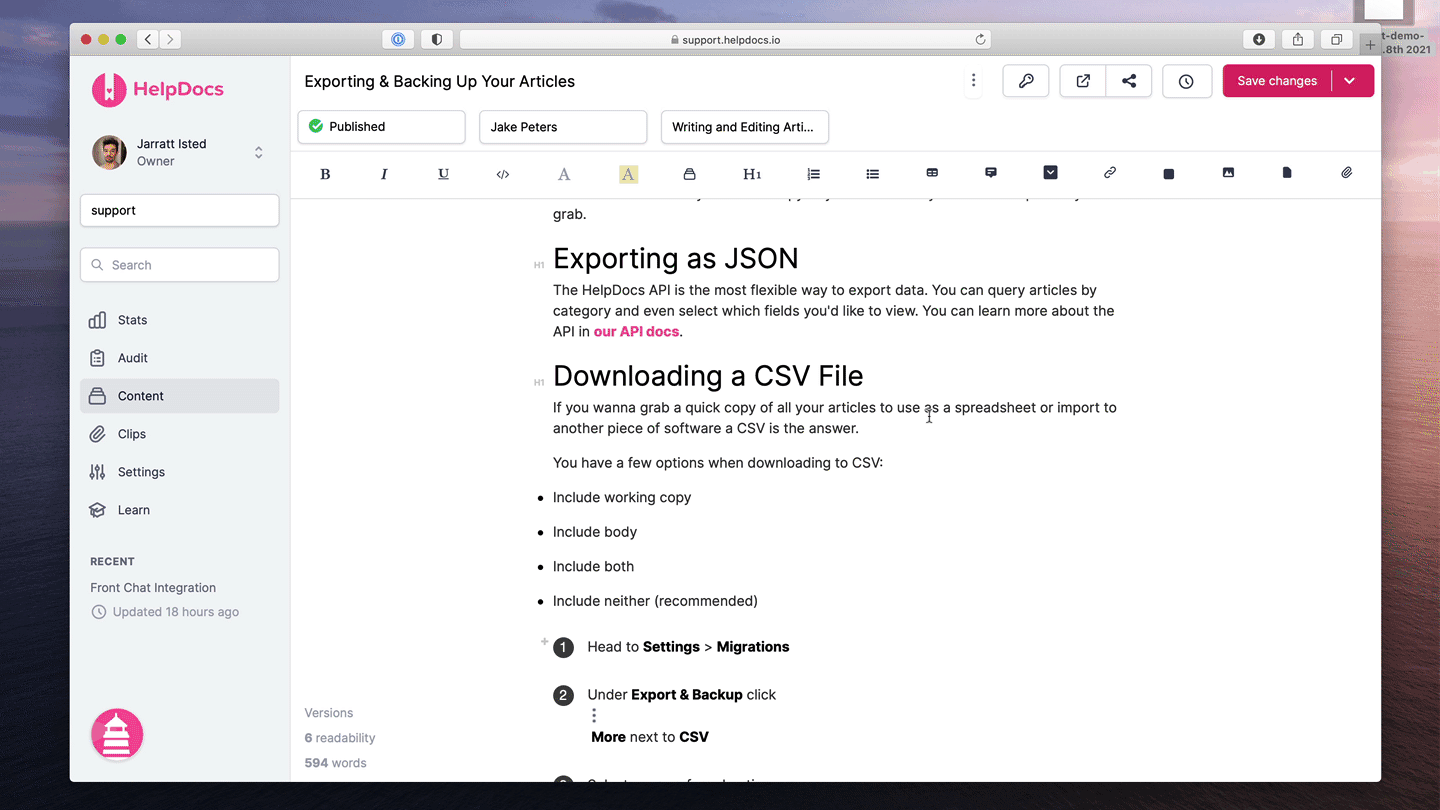Apply underline formatting
Viewport: 1440px width, 810px height.
[443, 174]
